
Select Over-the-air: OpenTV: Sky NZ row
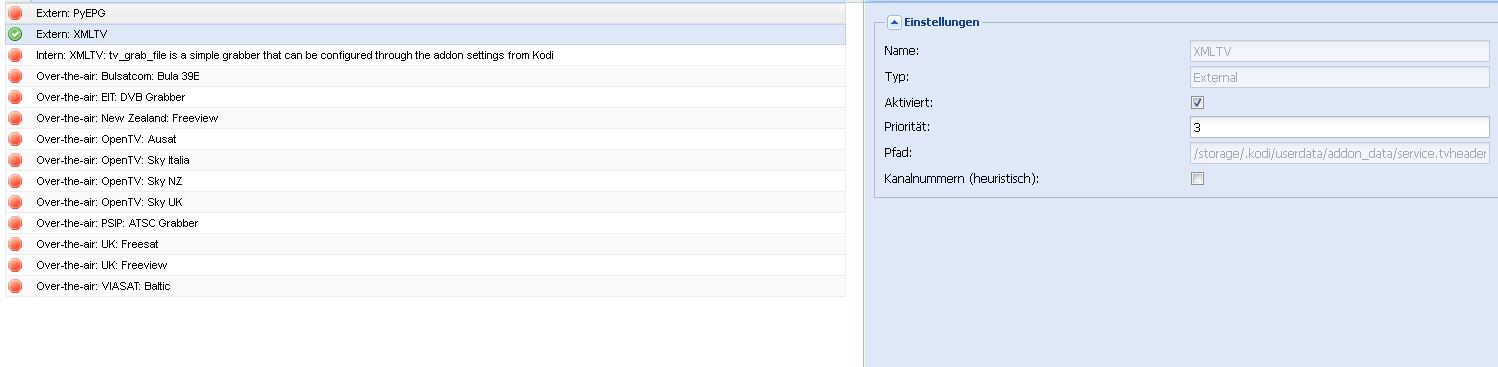point(425,181)
